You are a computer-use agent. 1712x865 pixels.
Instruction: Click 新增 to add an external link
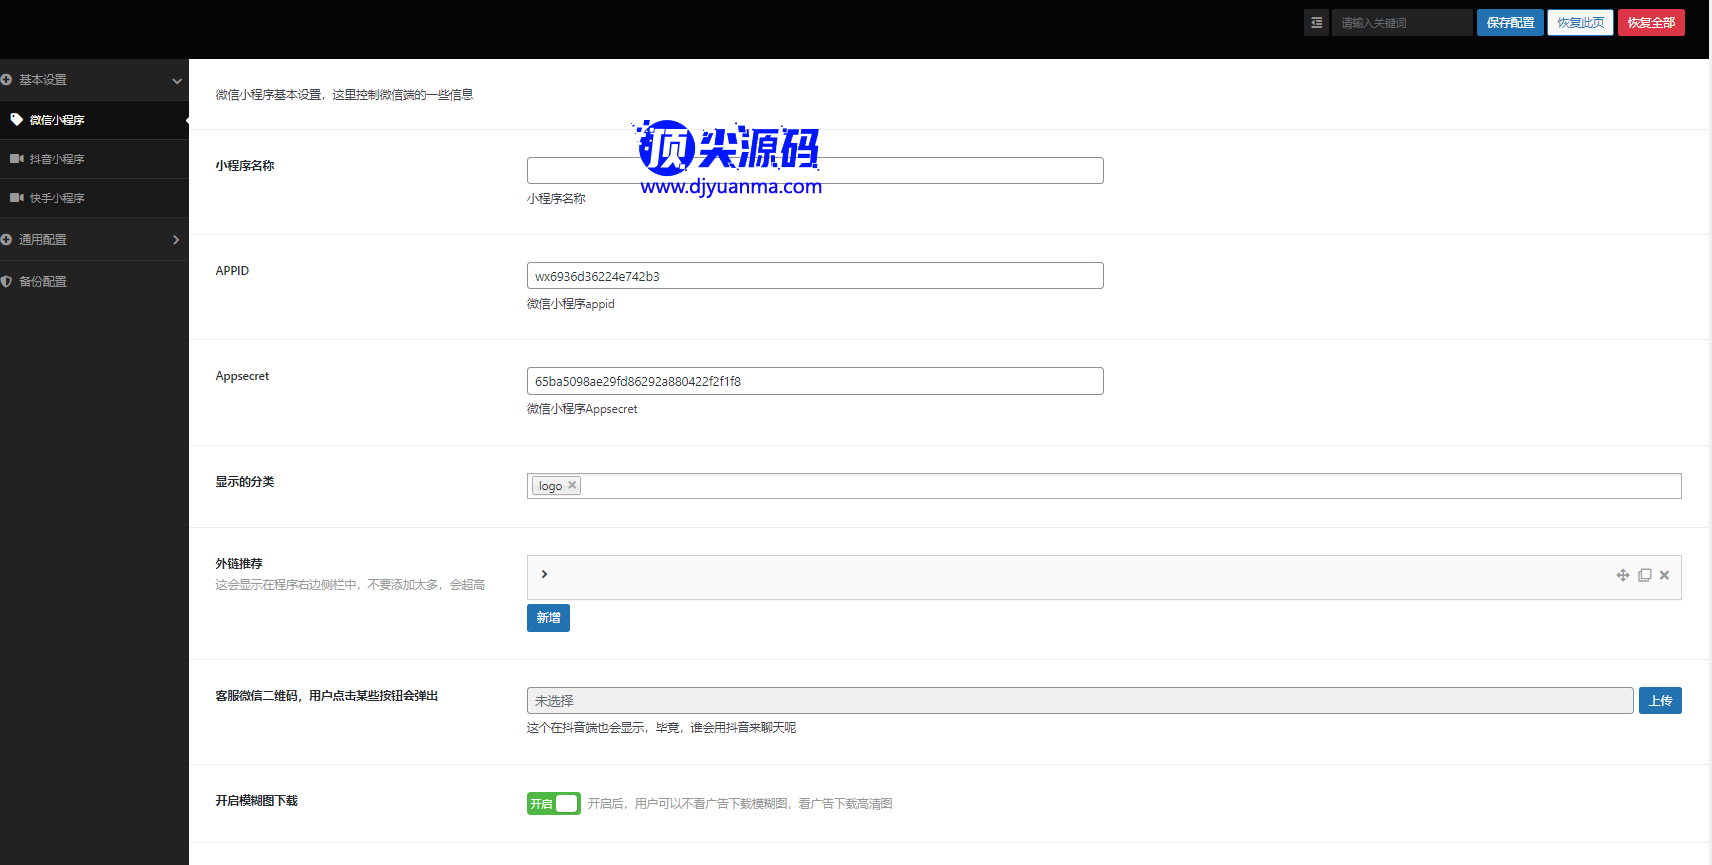coord(548,618)
